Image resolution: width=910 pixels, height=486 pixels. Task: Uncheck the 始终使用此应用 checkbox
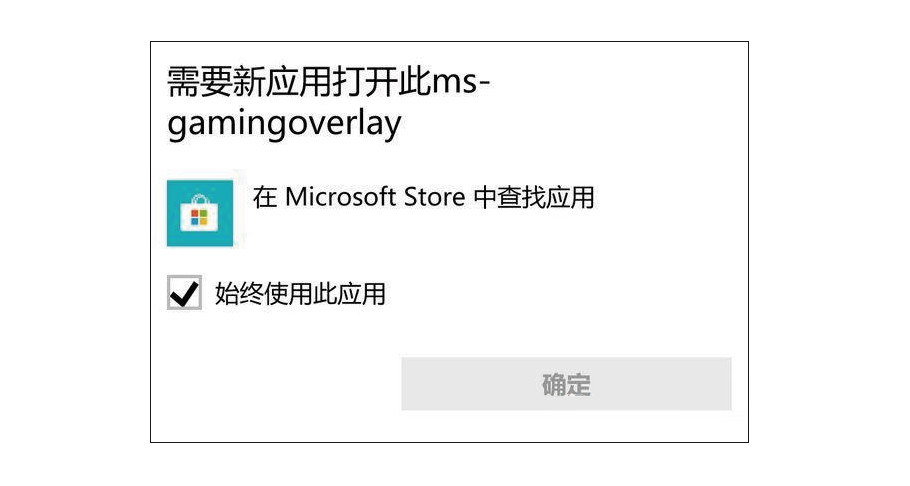[185, 293]
